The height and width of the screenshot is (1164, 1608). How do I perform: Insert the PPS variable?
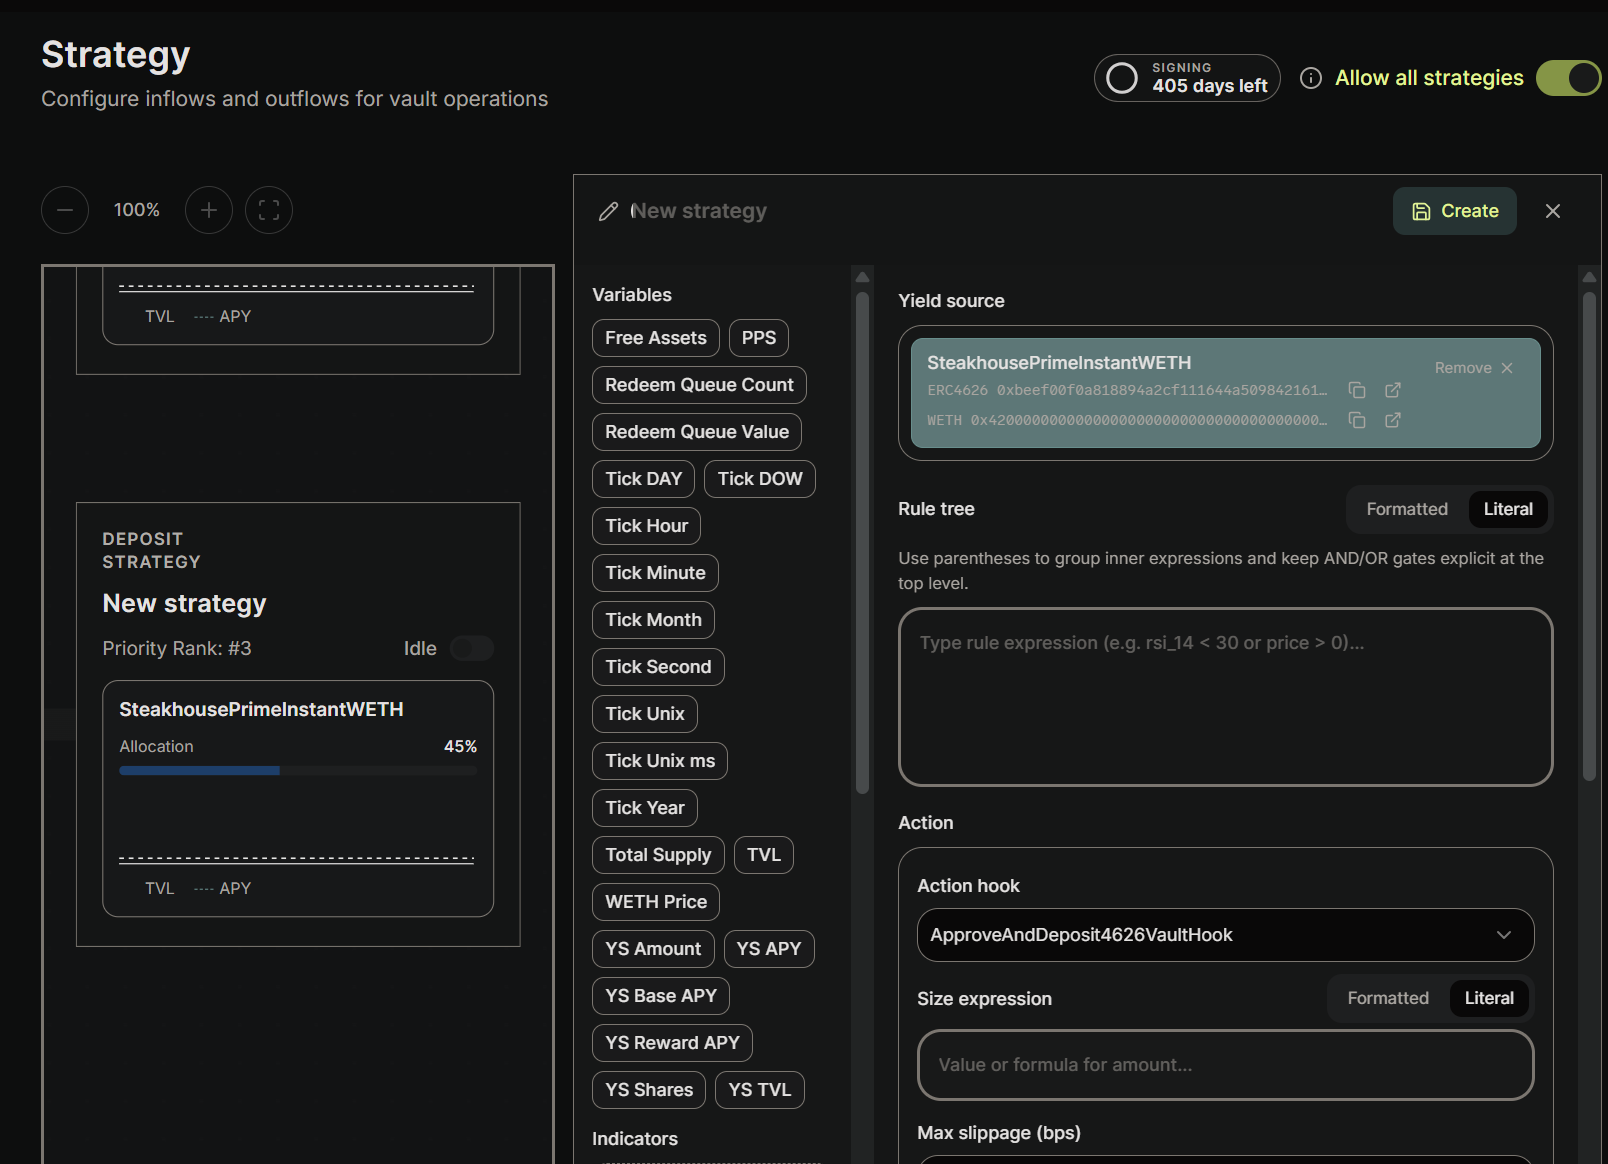click(x=759, y=338)
